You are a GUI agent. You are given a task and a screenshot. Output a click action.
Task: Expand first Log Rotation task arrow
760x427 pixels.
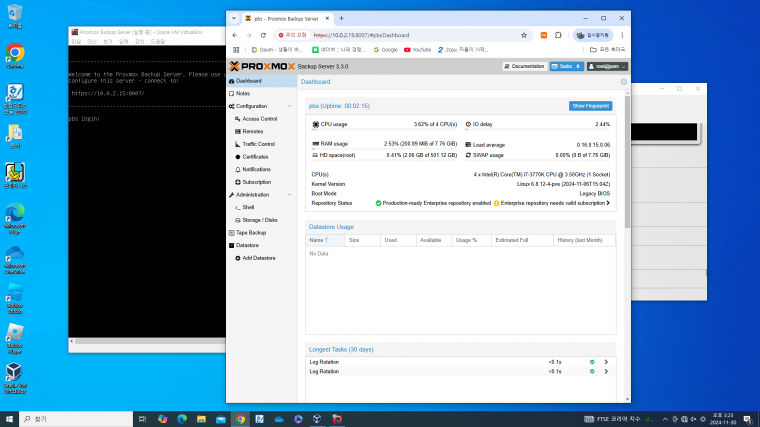(606, 362)
